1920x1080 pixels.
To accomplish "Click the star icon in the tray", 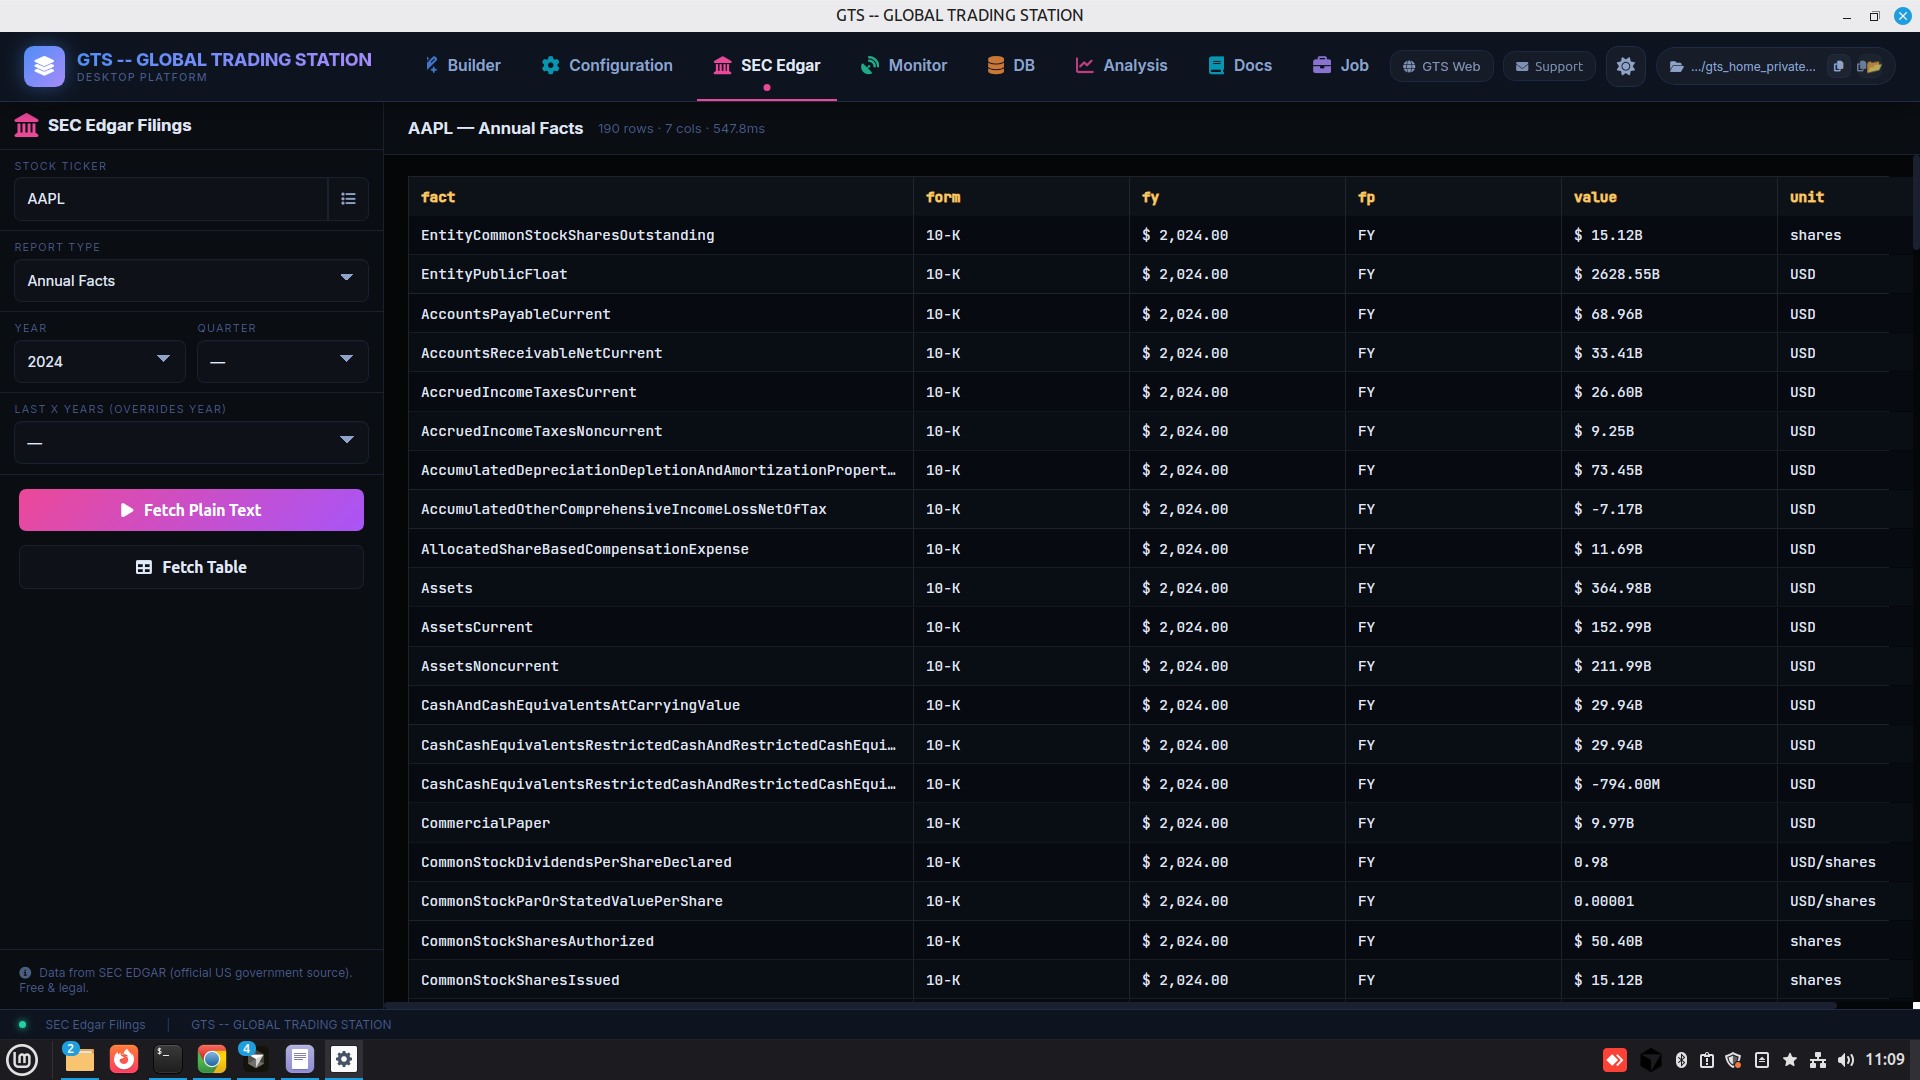I will click(1790, 1060).
